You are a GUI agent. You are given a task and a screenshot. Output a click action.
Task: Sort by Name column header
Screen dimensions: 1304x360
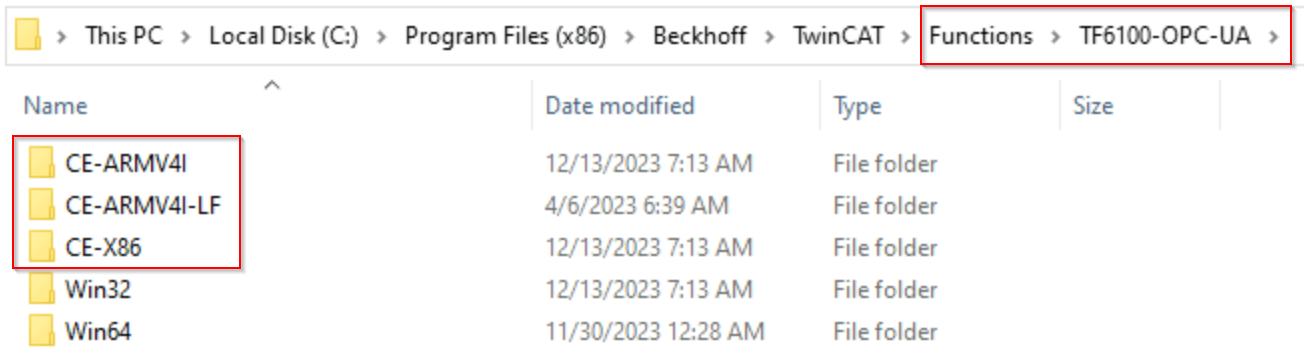pos(55,105)
